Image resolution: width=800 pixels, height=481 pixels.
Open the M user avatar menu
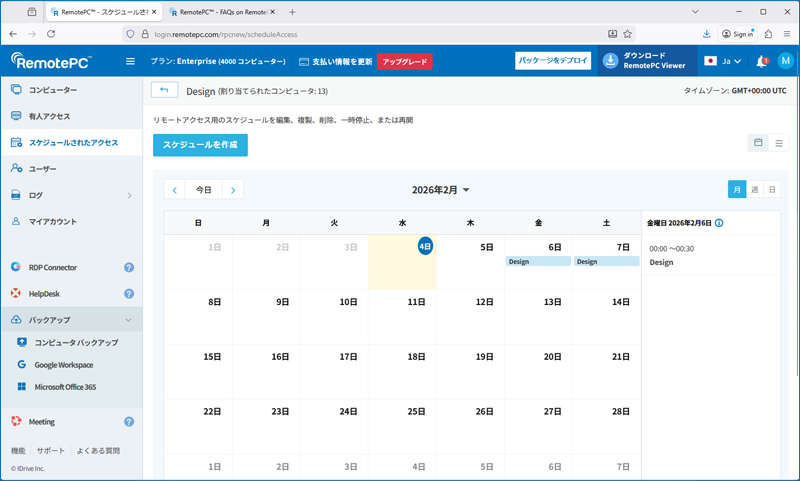click(x=785, y=61)
